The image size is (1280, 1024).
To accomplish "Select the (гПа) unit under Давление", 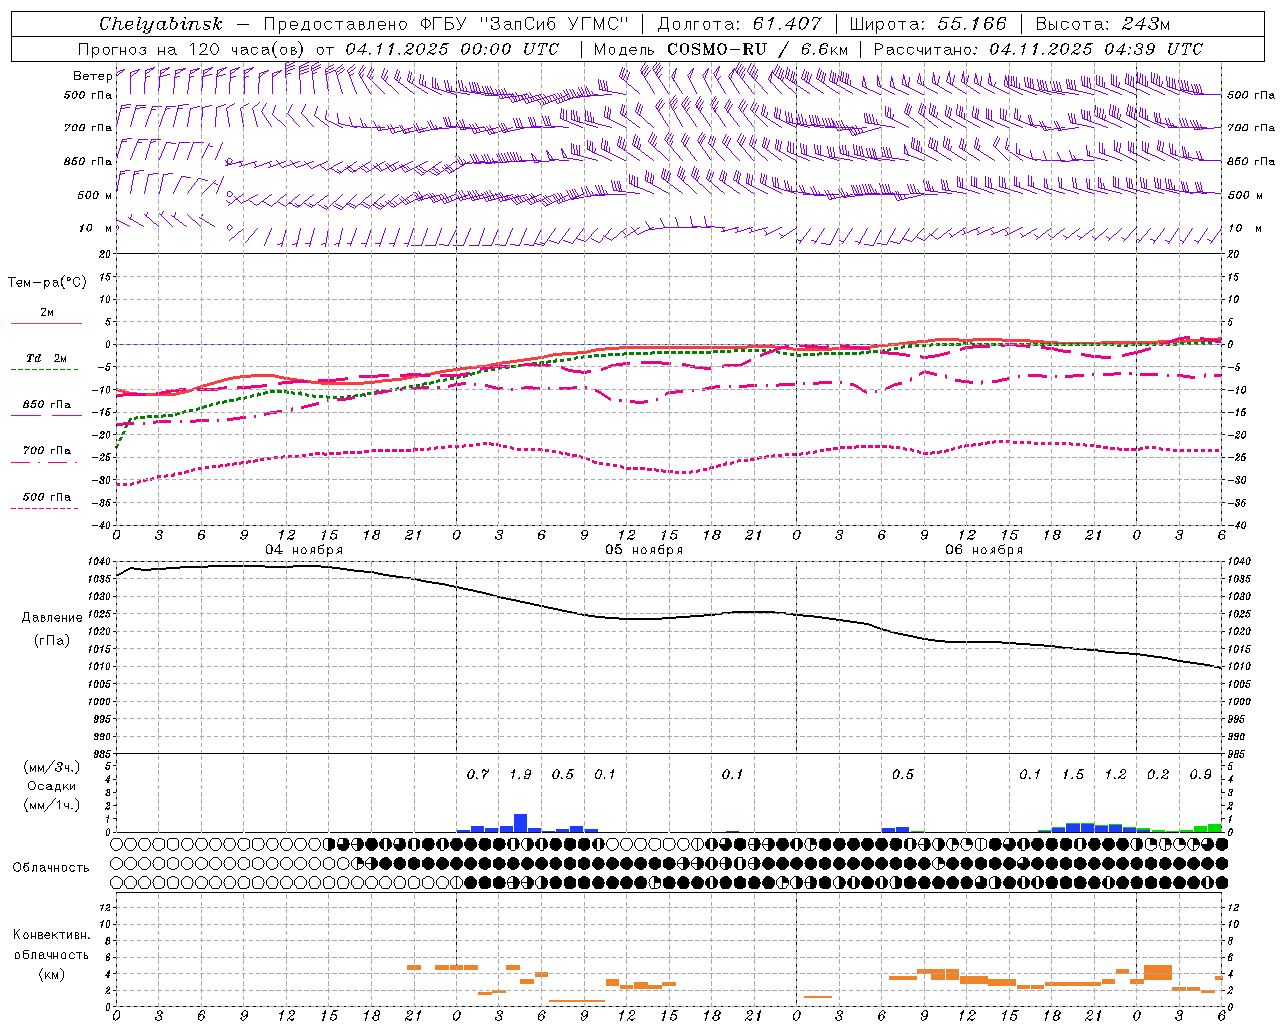I will click(52, 641).
